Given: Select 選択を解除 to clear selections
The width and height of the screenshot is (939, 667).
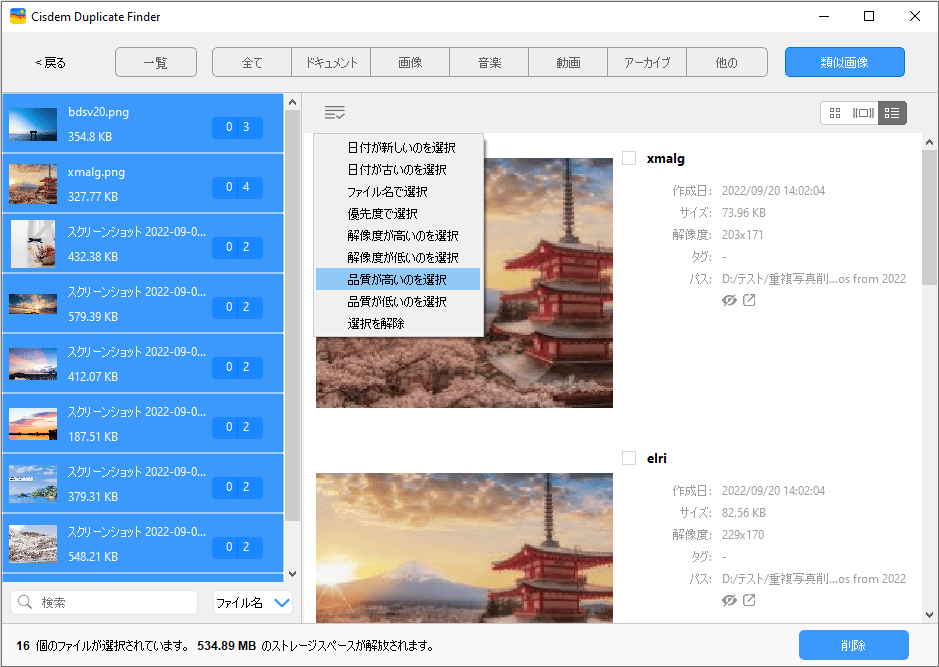Looking at the screenshot, I should 397,324.
